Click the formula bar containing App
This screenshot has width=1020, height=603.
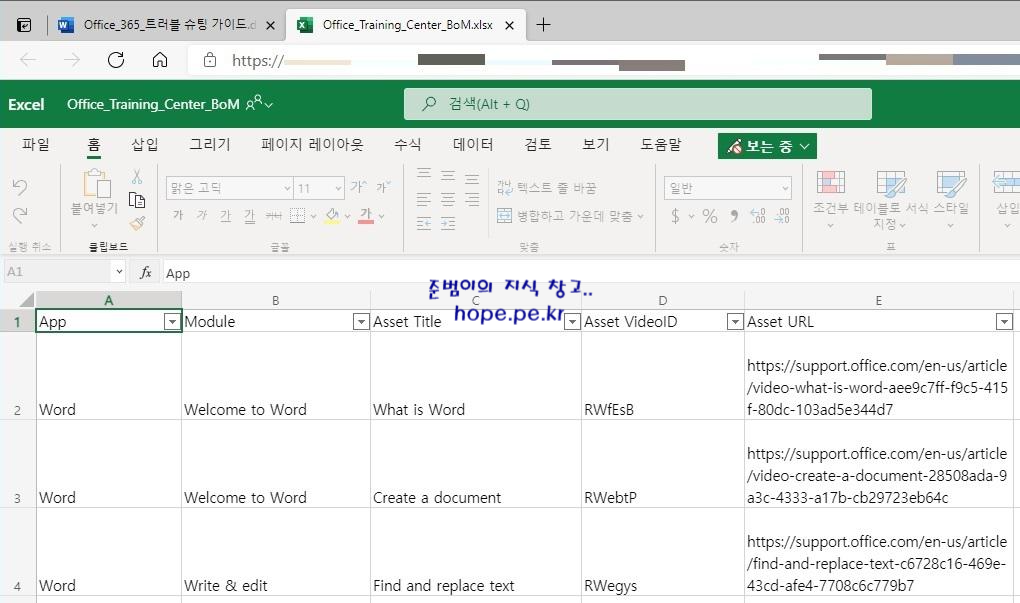pyautogui.click(x=589, y=273)
